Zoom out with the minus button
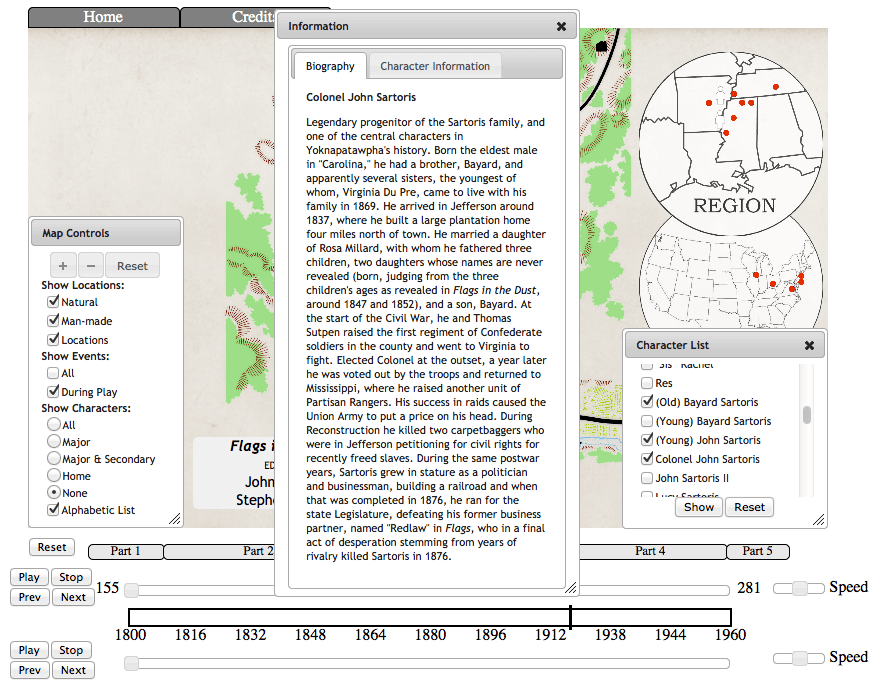882x681 pixels. [x=90, y=266]
